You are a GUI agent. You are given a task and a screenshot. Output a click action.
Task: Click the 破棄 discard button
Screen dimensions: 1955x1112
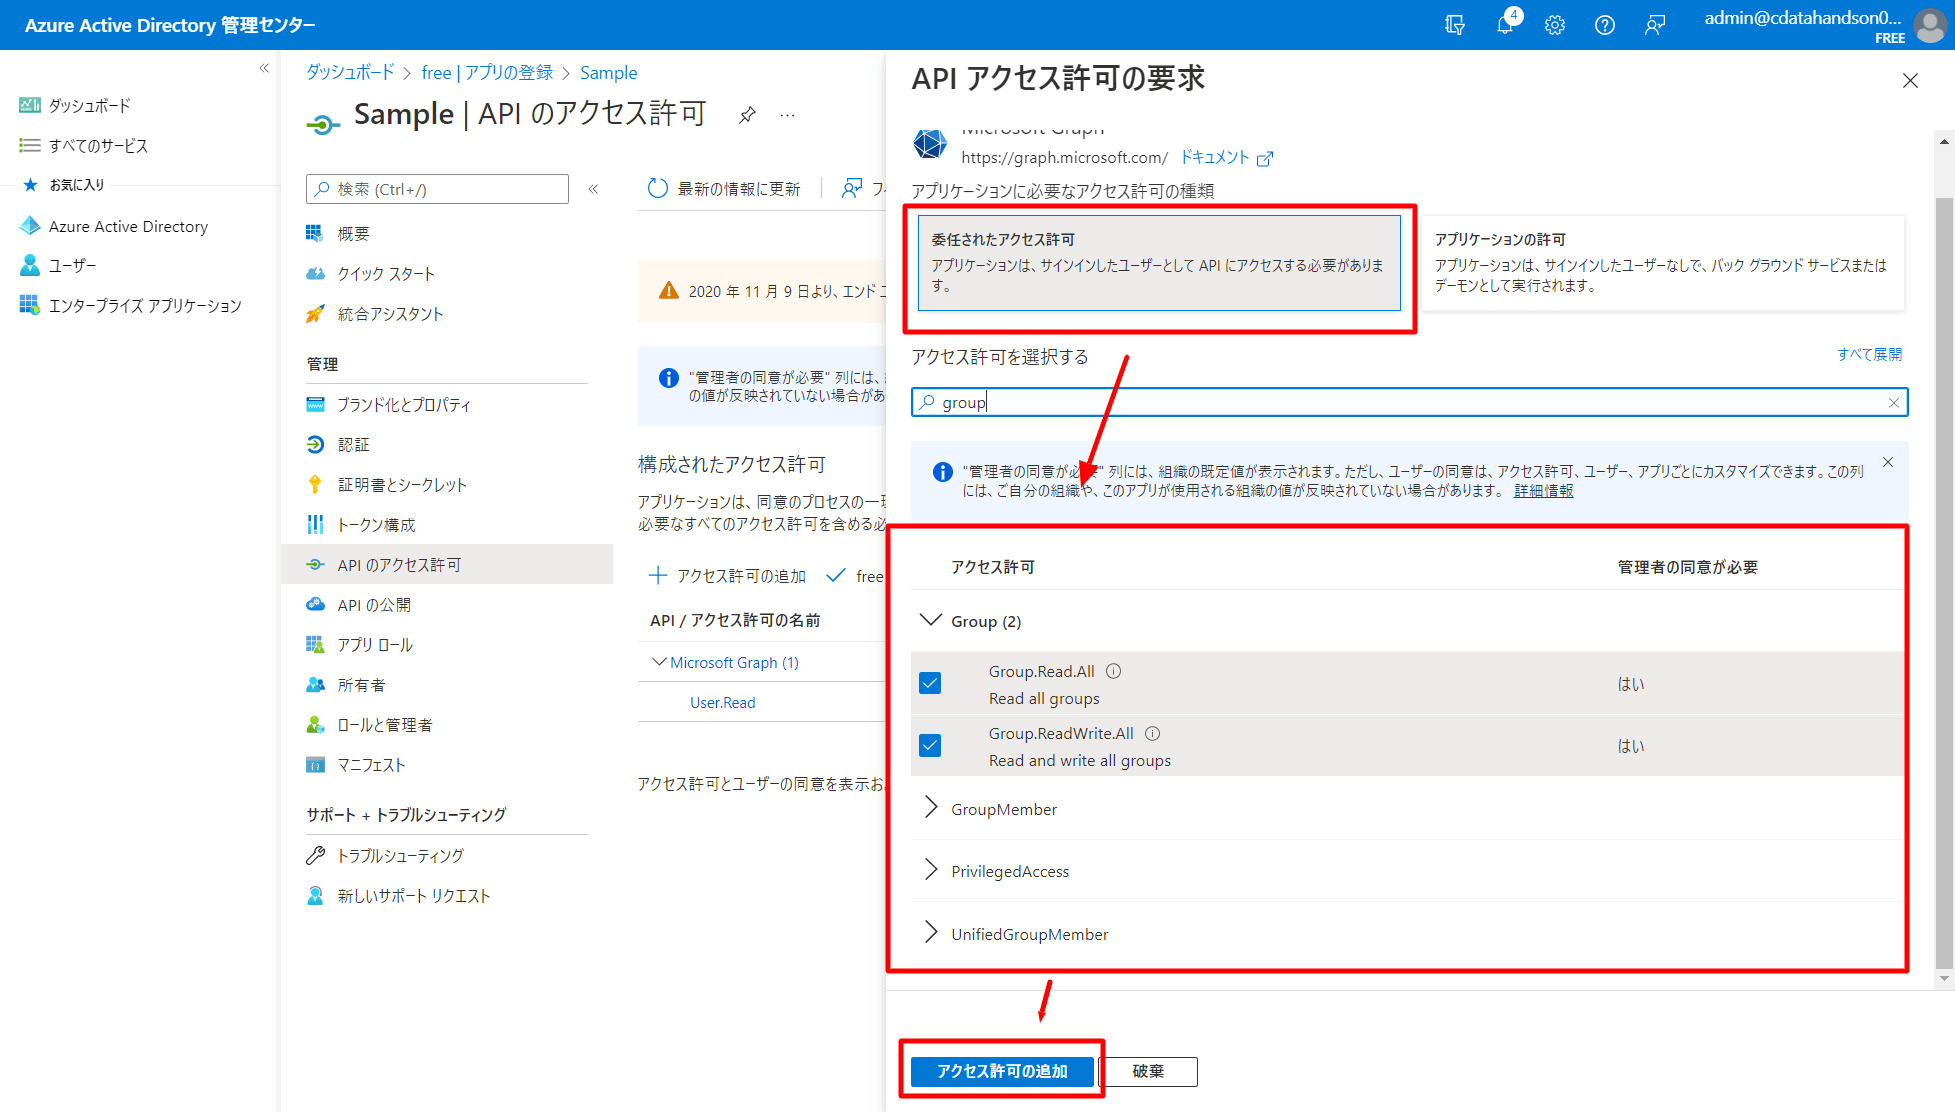(1148, 1071)
